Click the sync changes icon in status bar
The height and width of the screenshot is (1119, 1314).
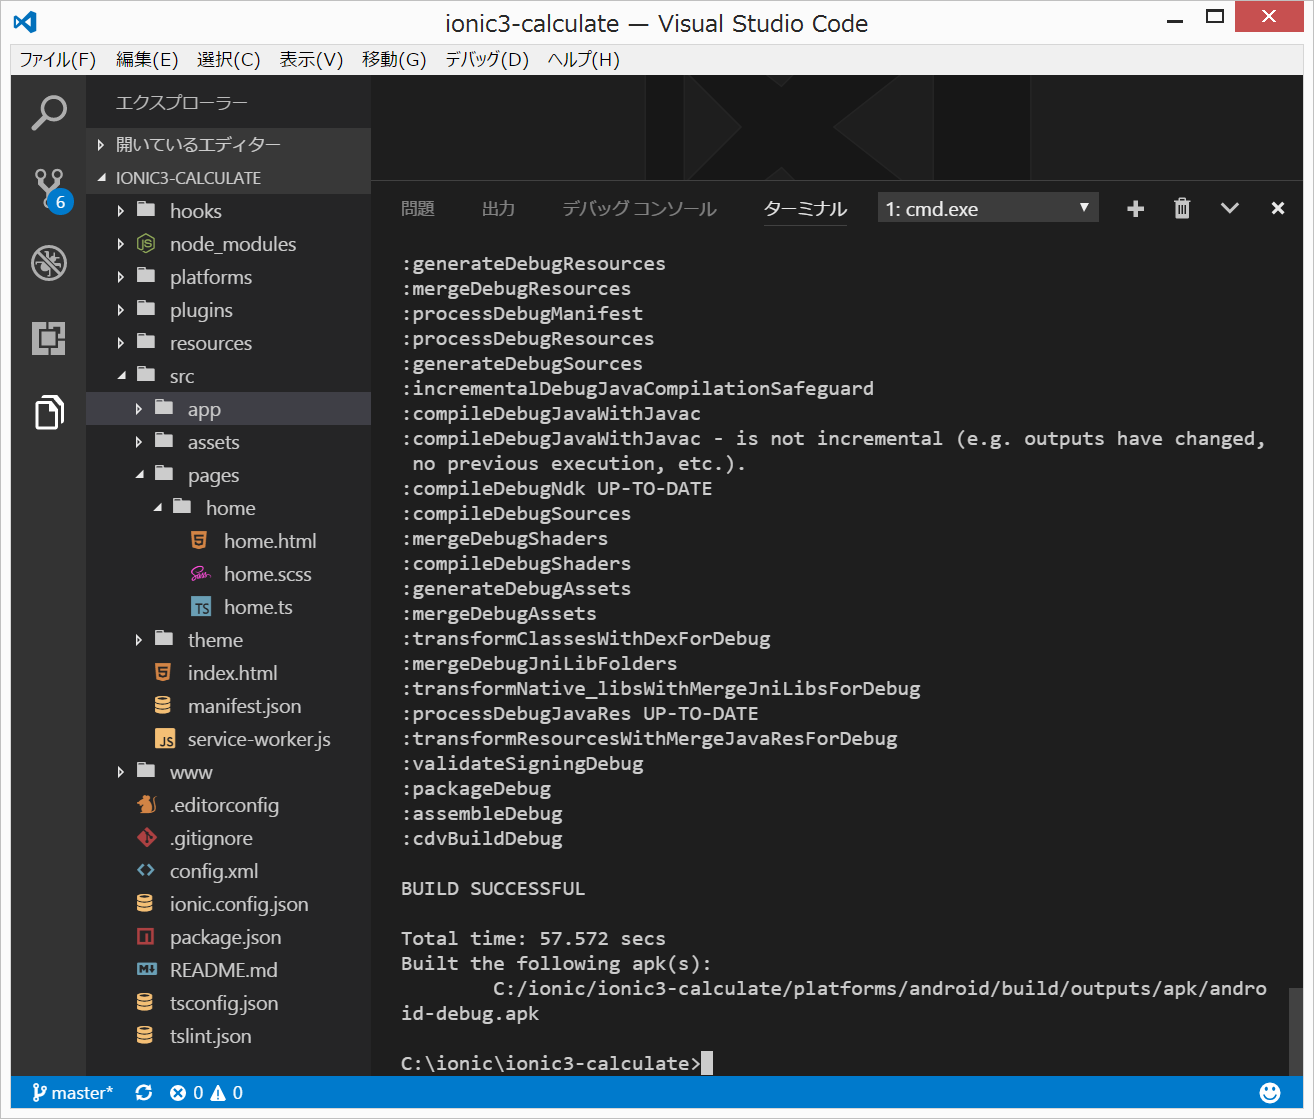click(x=144, y=1093)
